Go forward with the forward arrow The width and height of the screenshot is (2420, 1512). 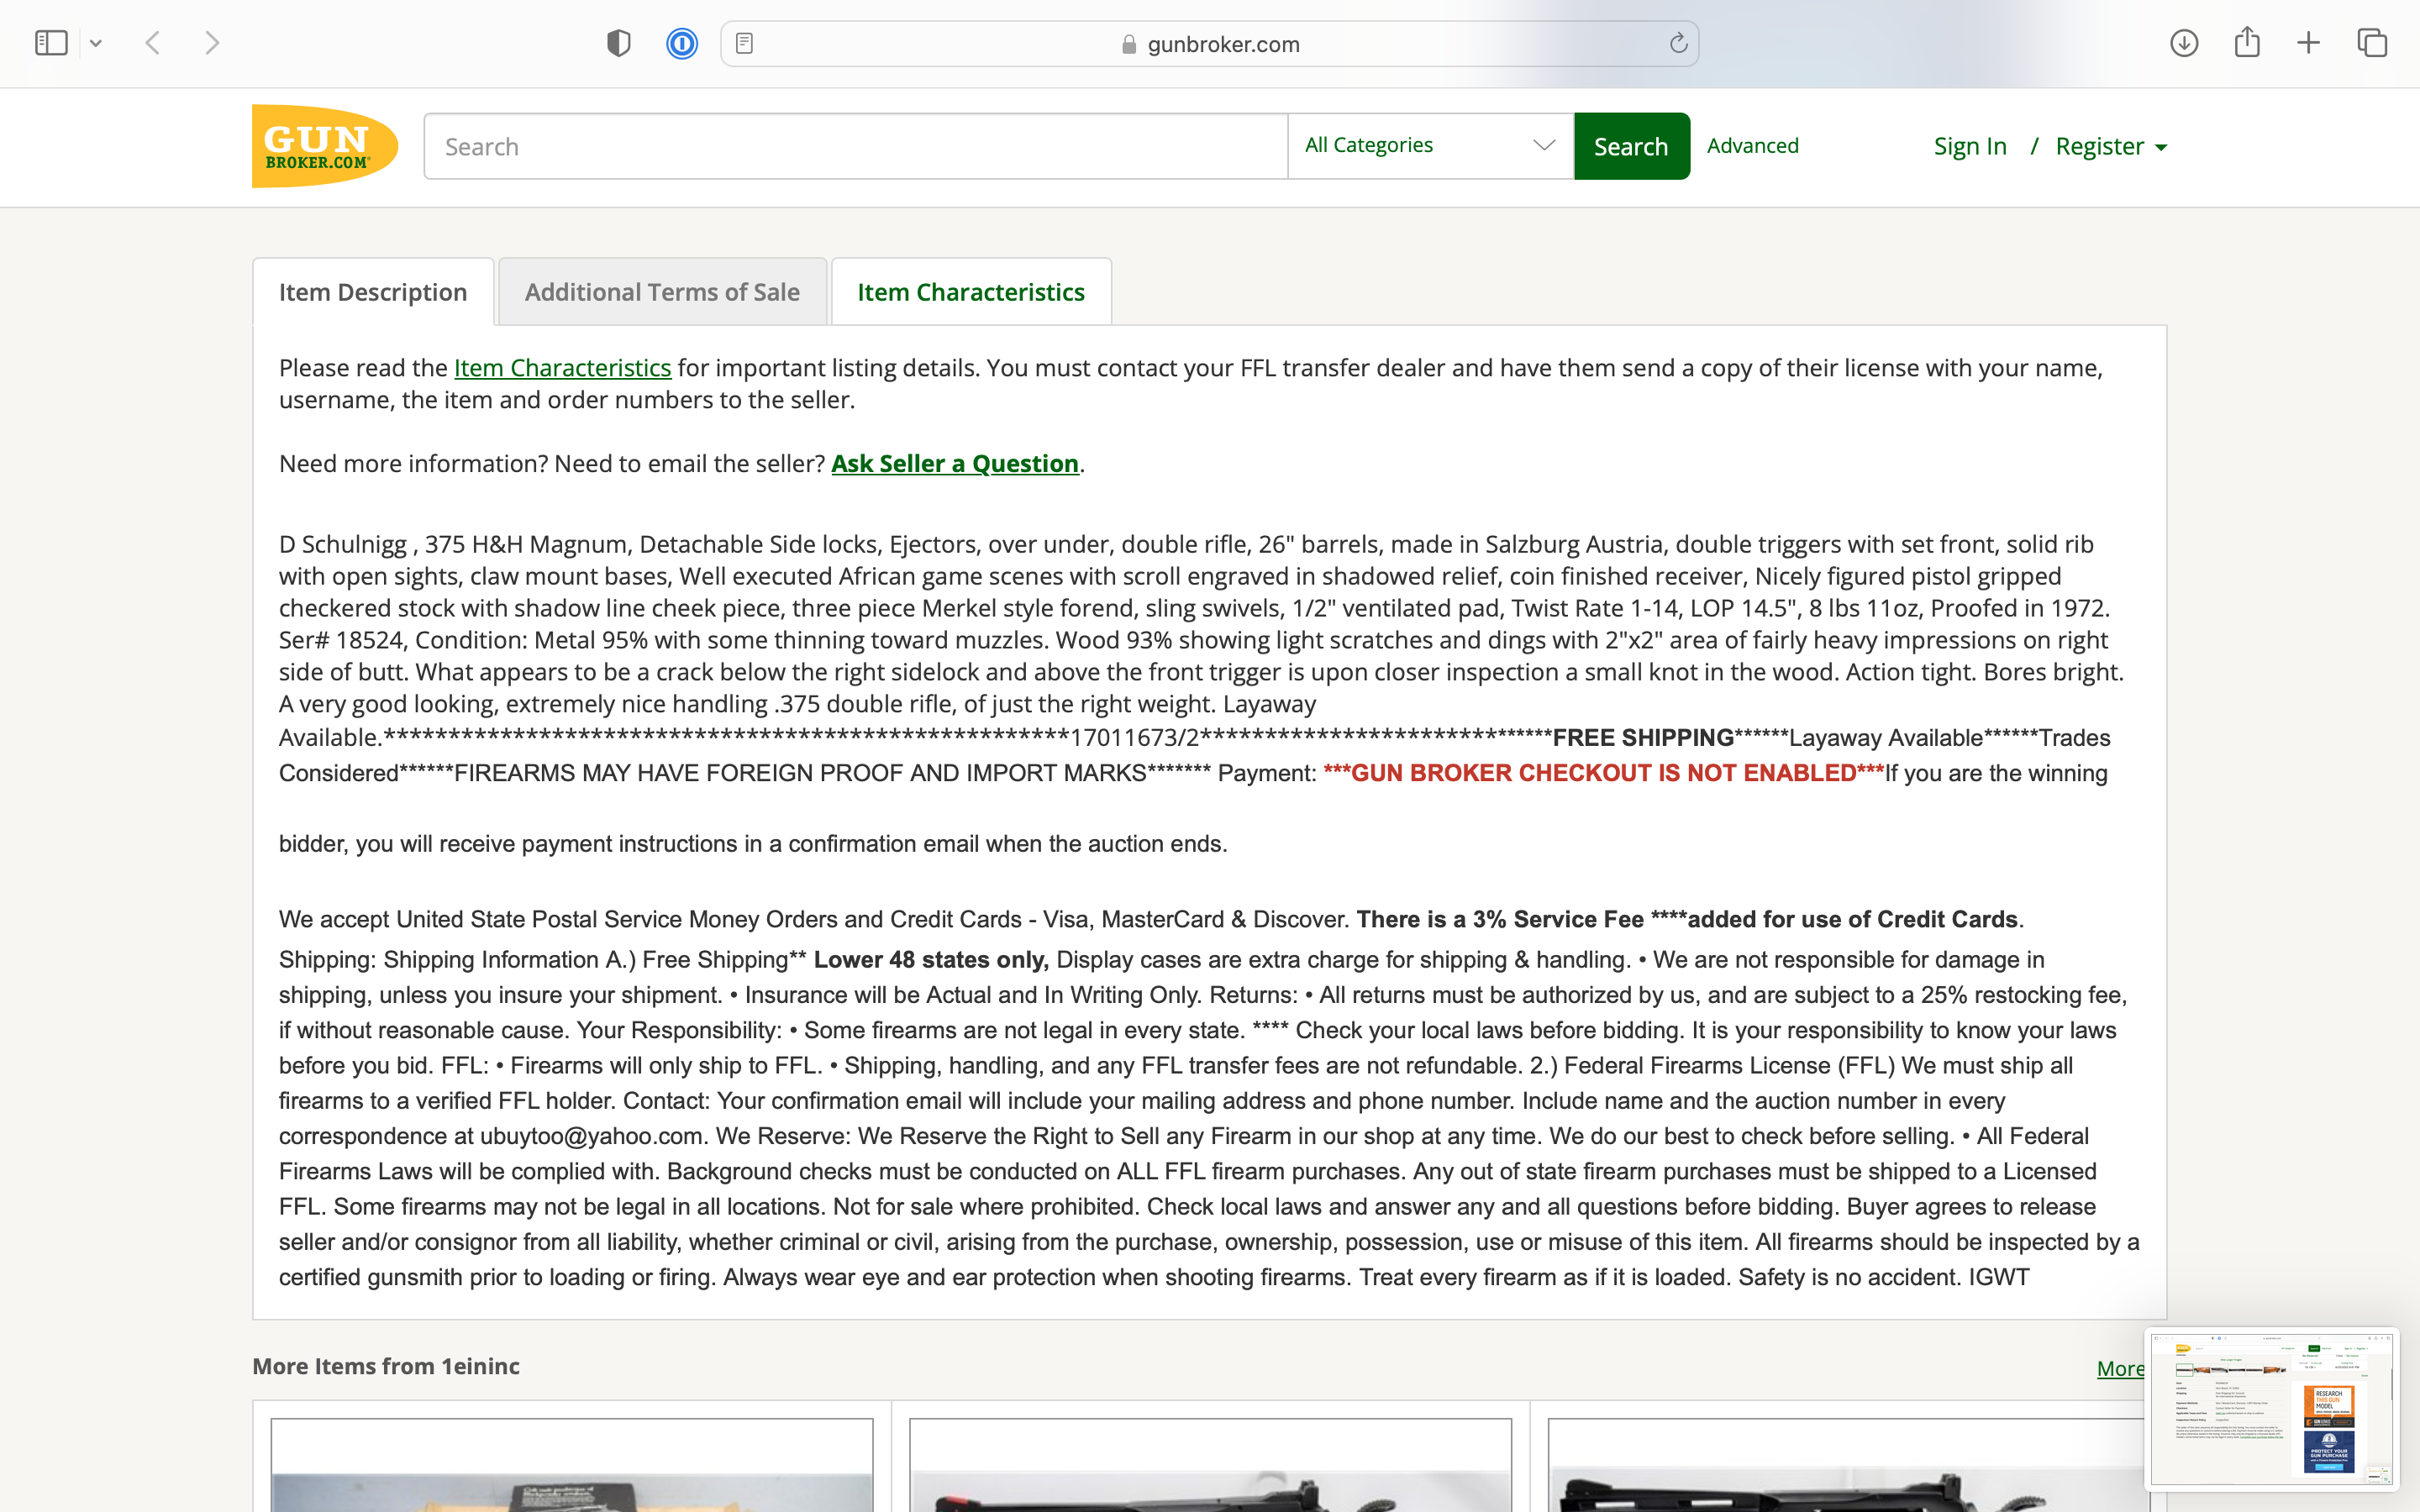(212, 43)
